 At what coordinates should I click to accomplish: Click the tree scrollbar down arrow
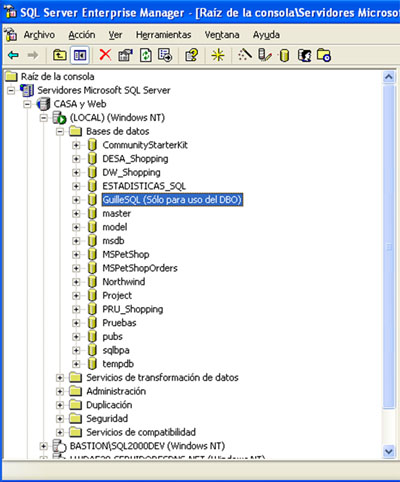[389, 451]
